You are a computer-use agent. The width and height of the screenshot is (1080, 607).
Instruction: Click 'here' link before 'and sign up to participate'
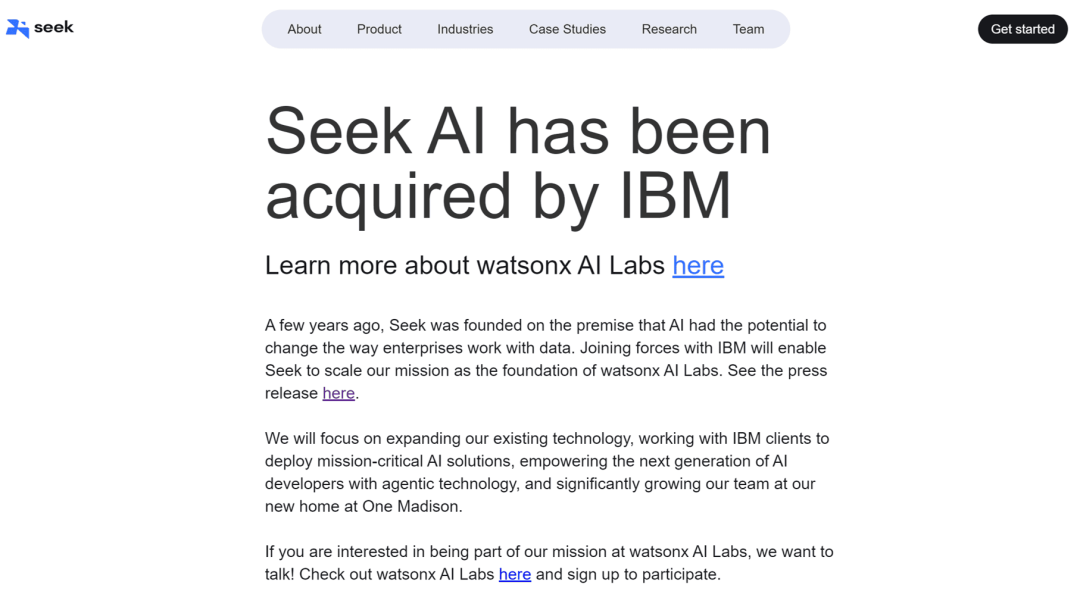click(x=515, y=575)
